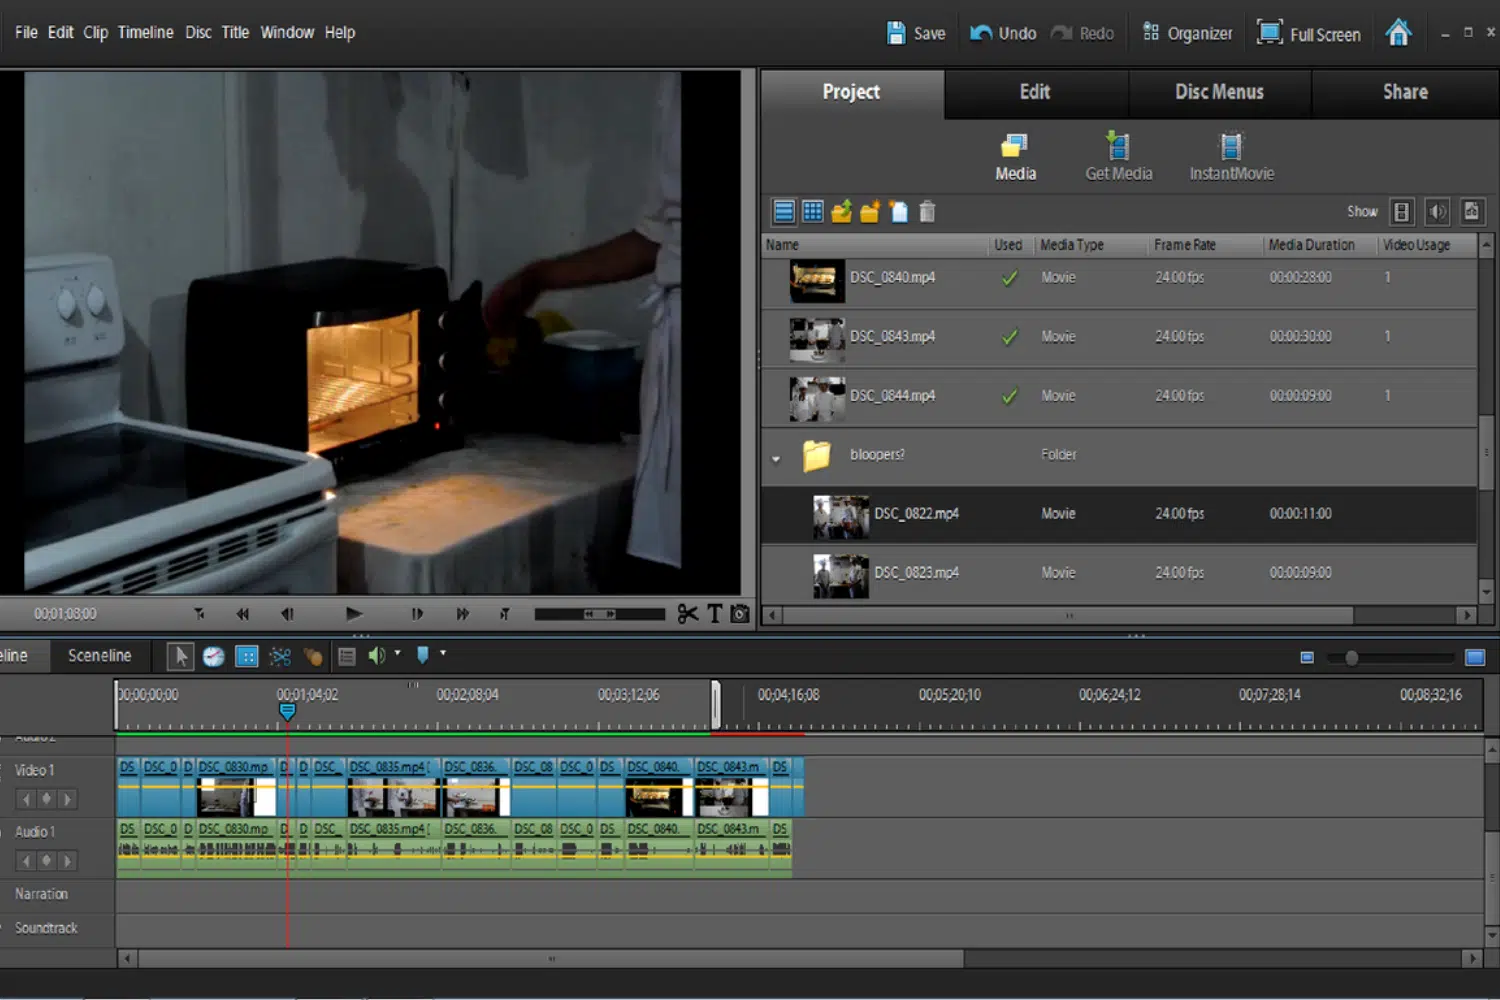Open the audio tools dropdown arrow
Screen dimensions: 1500x1000
point(397,653)
